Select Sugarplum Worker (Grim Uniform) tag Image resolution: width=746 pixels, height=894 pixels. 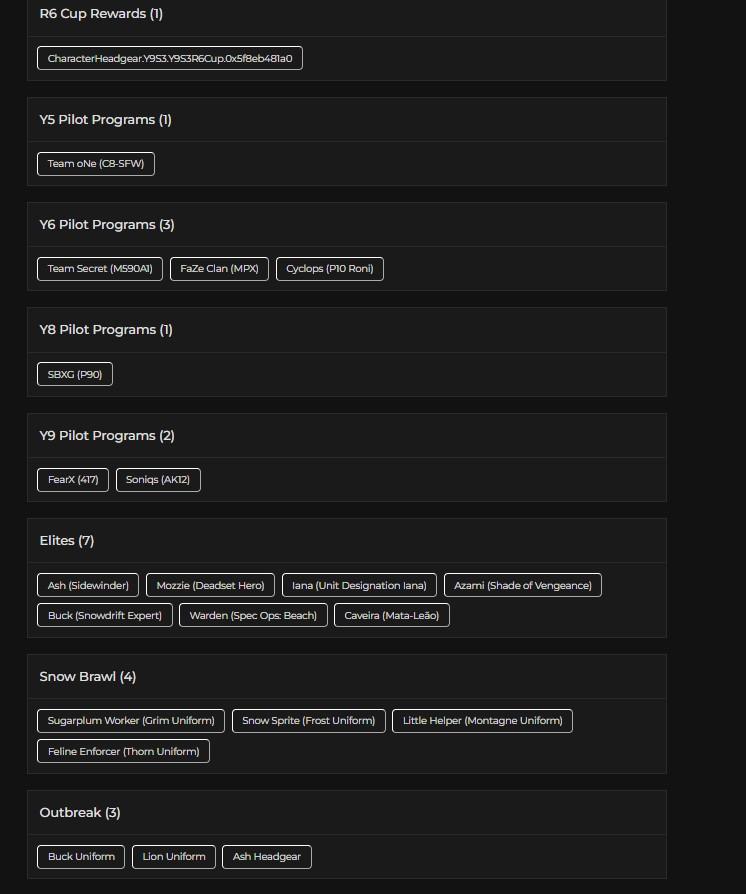tap(131, 721)
